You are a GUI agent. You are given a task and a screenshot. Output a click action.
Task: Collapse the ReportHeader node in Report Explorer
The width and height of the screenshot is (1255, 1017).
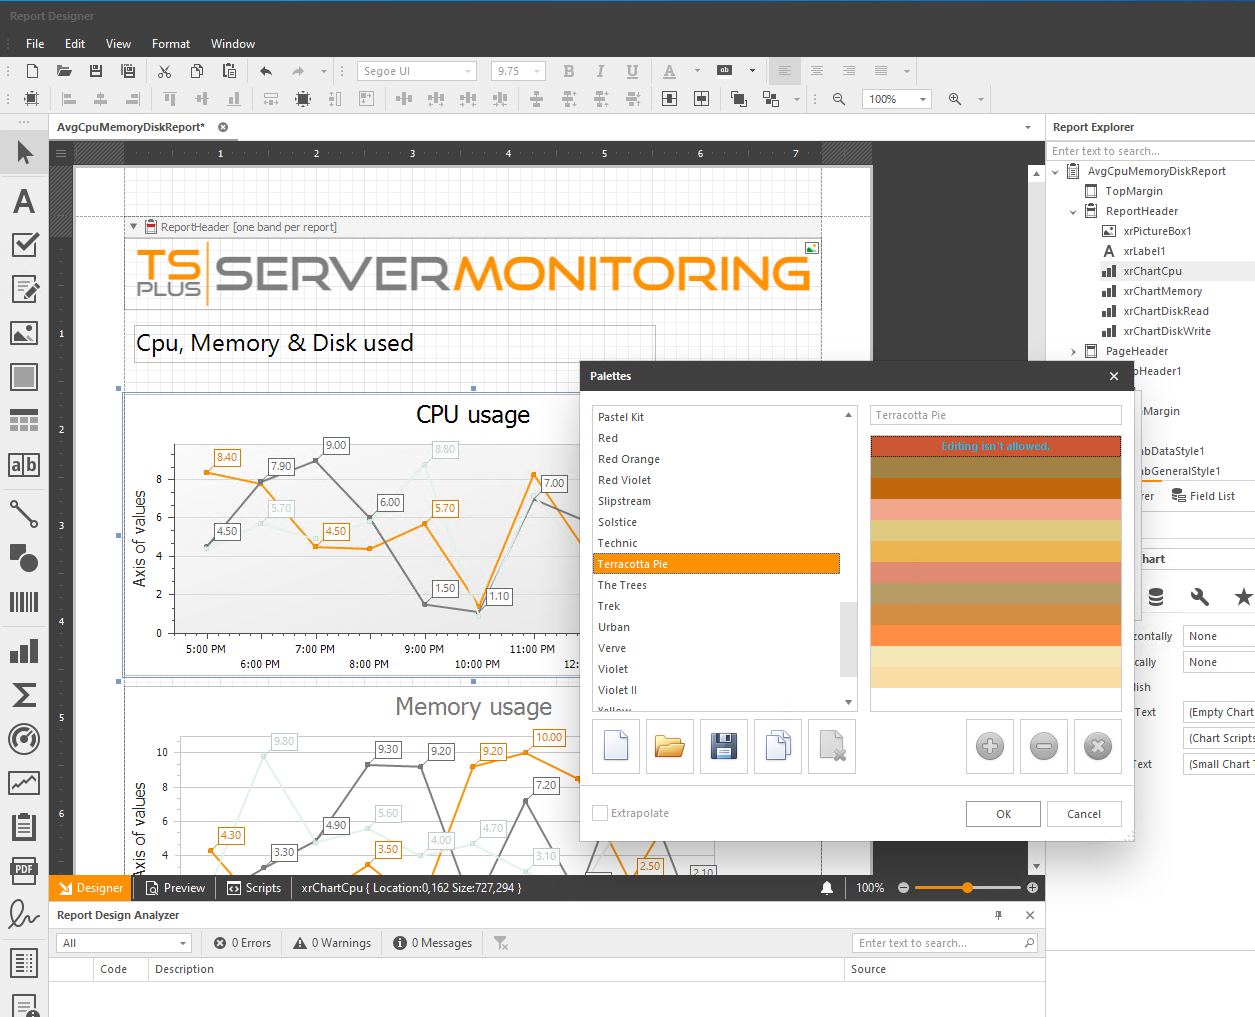click(1073, 212)
